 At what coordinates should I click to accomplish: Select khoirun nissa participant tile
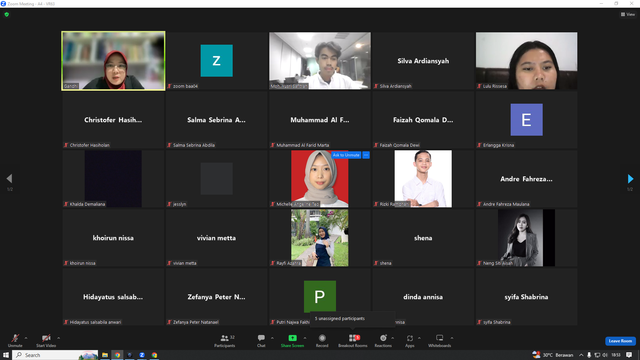pos(113,238)
